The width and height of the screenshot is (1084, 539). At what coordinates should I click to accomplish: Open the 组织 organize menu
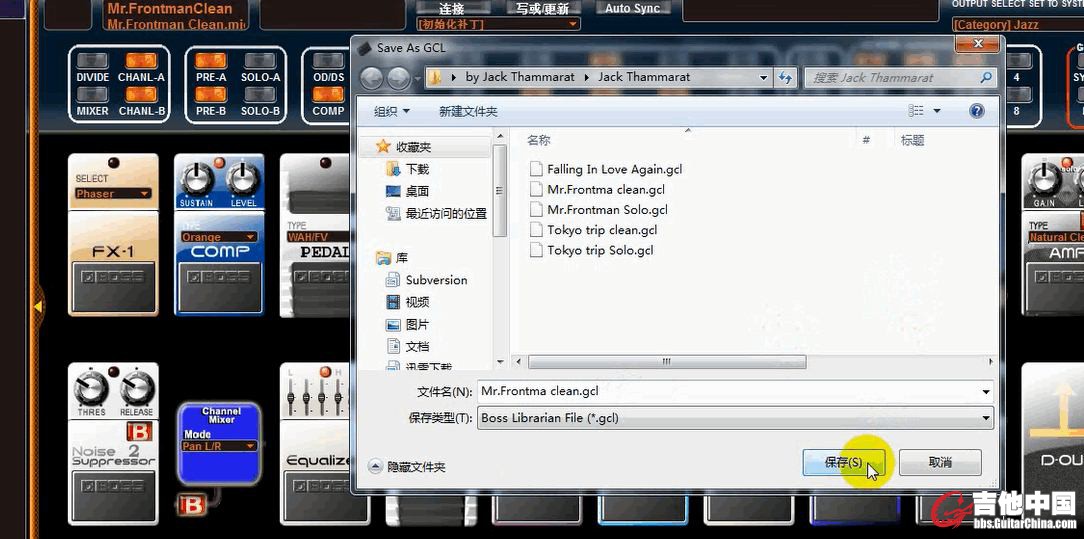click(x=392, y=111)
